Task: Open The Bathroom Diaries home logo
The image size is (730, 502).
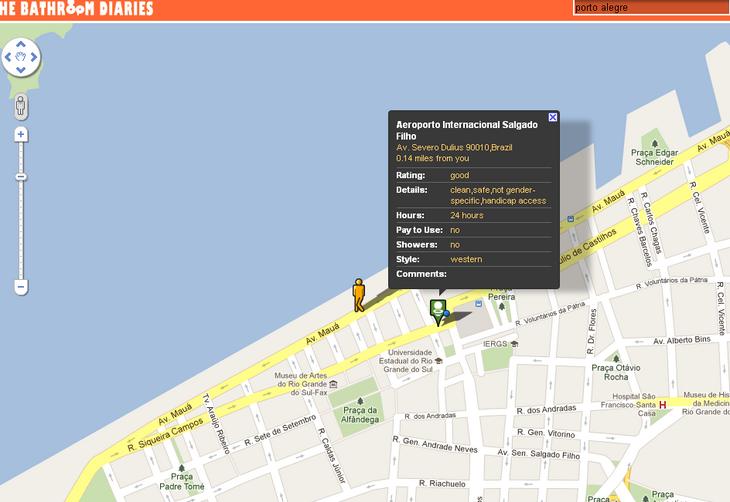Action: coord(77,8)
